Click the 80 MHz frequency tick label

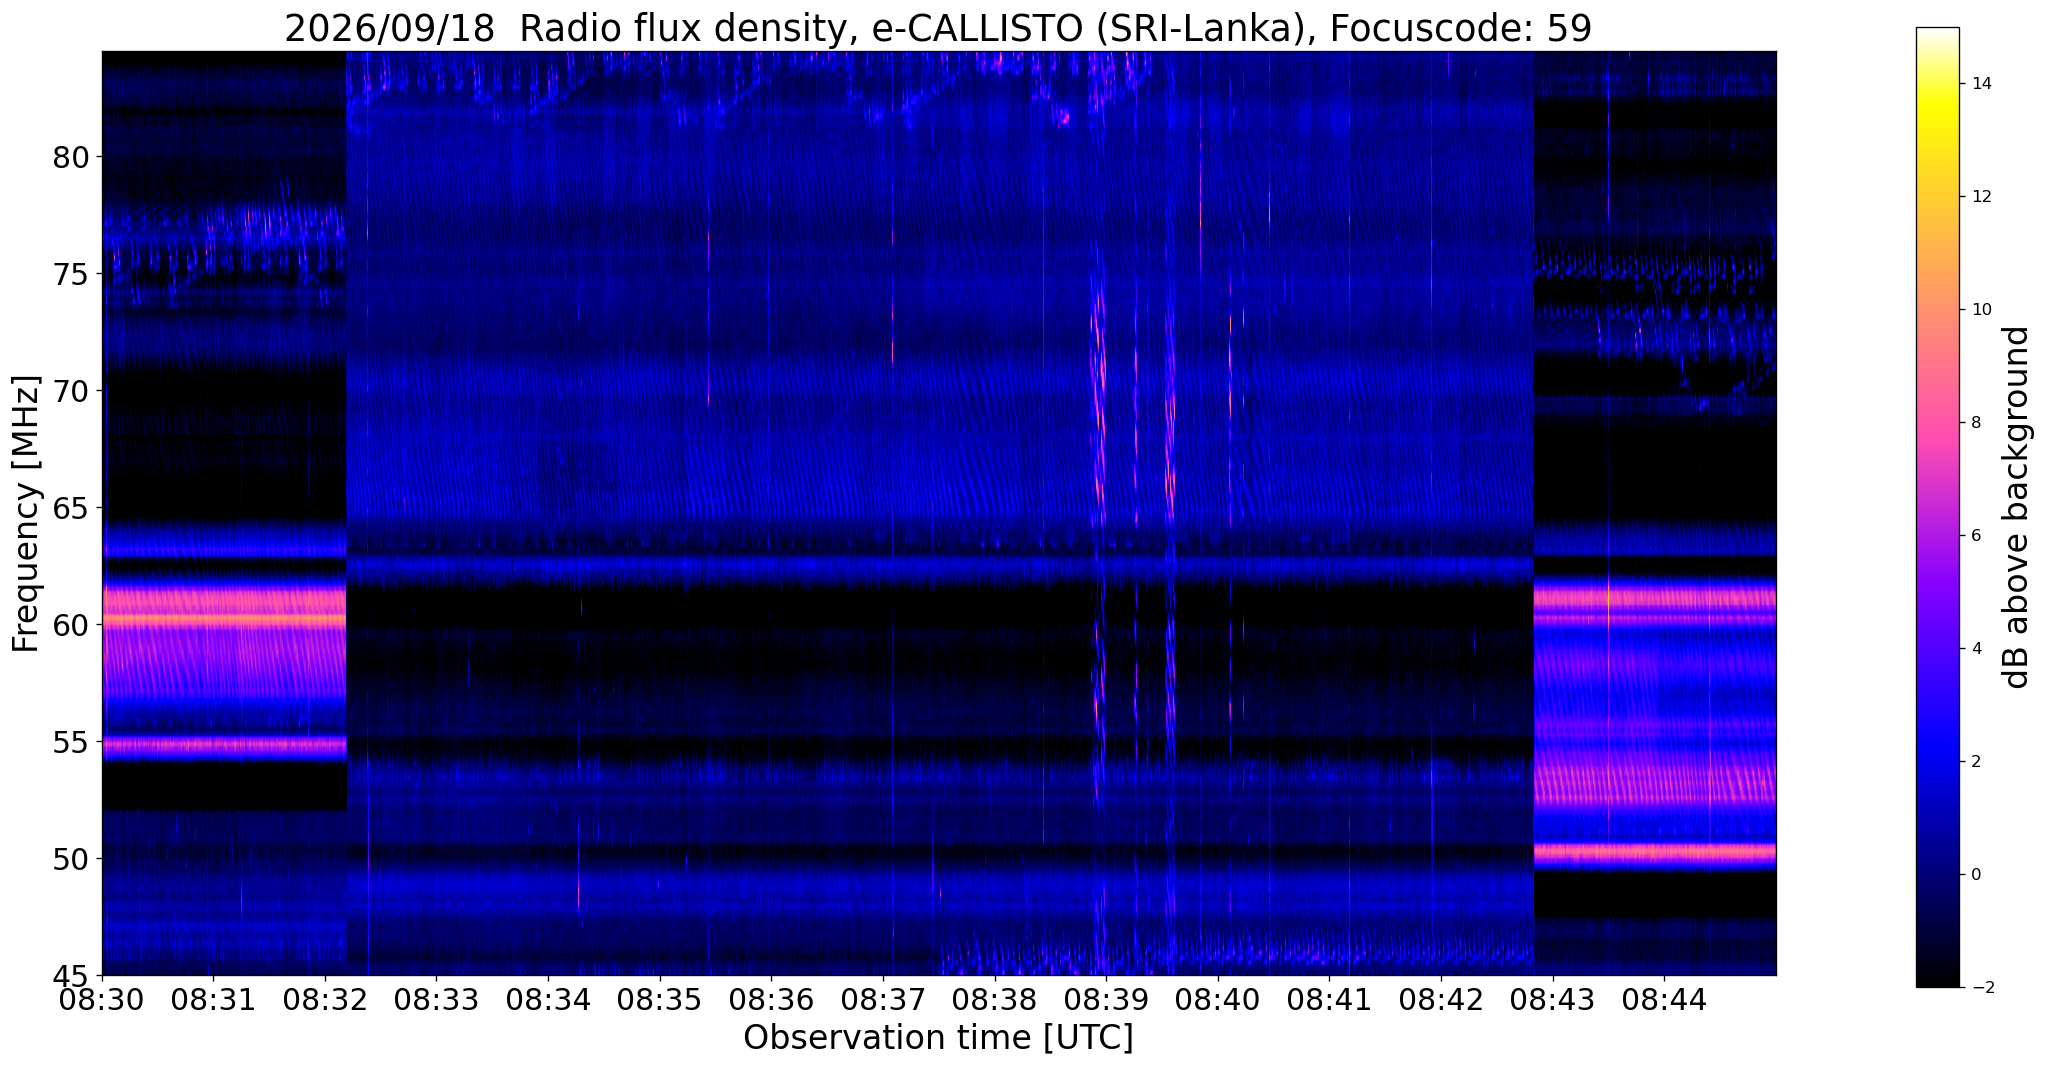coord(71,157)
